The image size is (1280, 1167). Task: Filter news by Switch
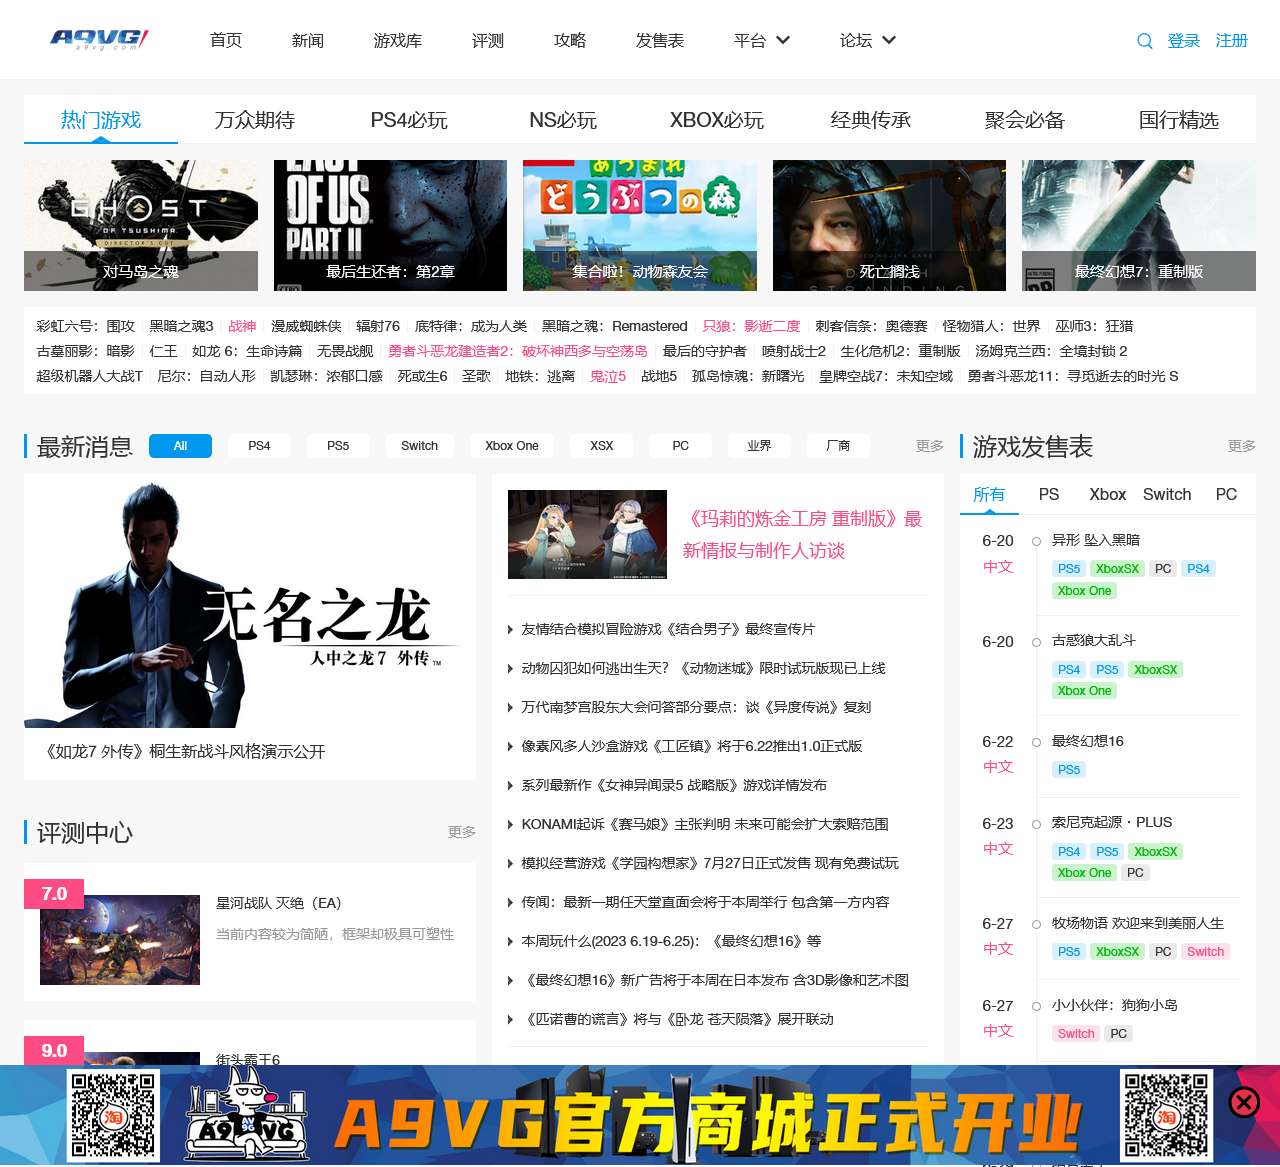tap(419, 446)
